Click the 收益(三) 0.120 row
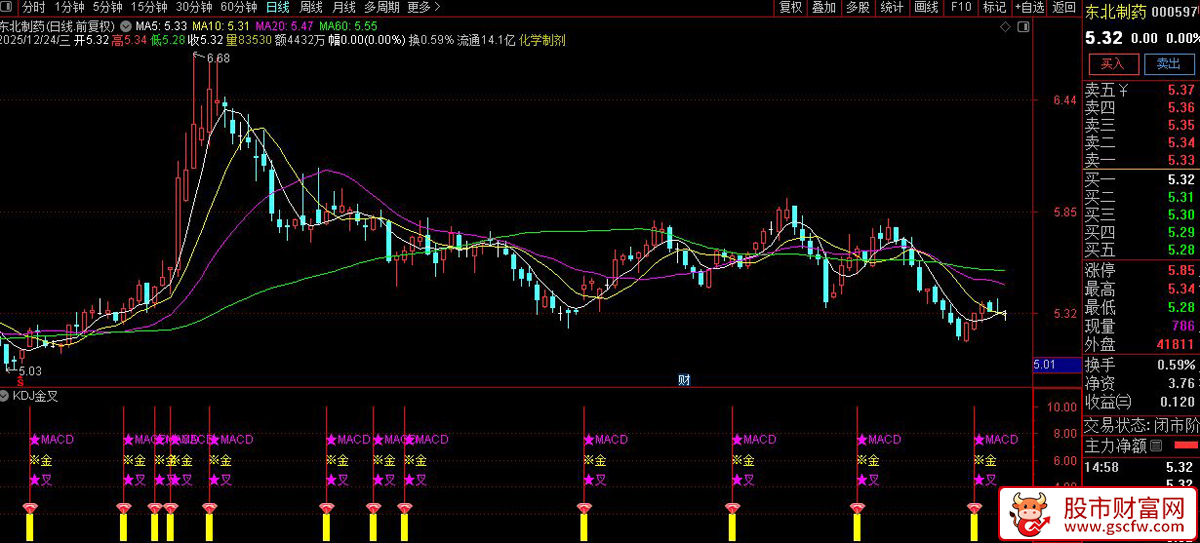1200x543 pixels. 1141,402
